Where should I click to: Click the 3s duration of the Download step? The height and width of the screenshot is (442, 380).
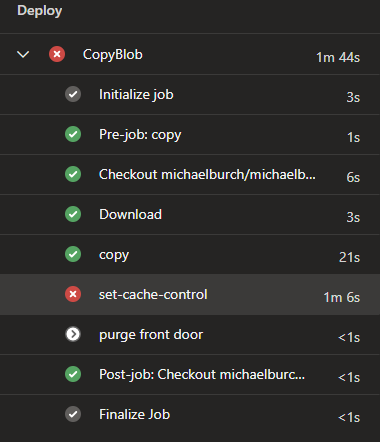tap(353, 217)
